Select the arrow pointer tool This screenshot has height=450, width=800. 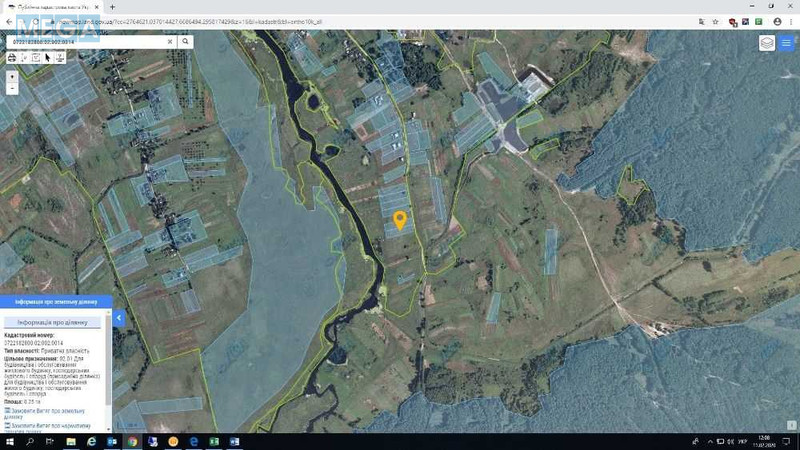pos(47,58)
